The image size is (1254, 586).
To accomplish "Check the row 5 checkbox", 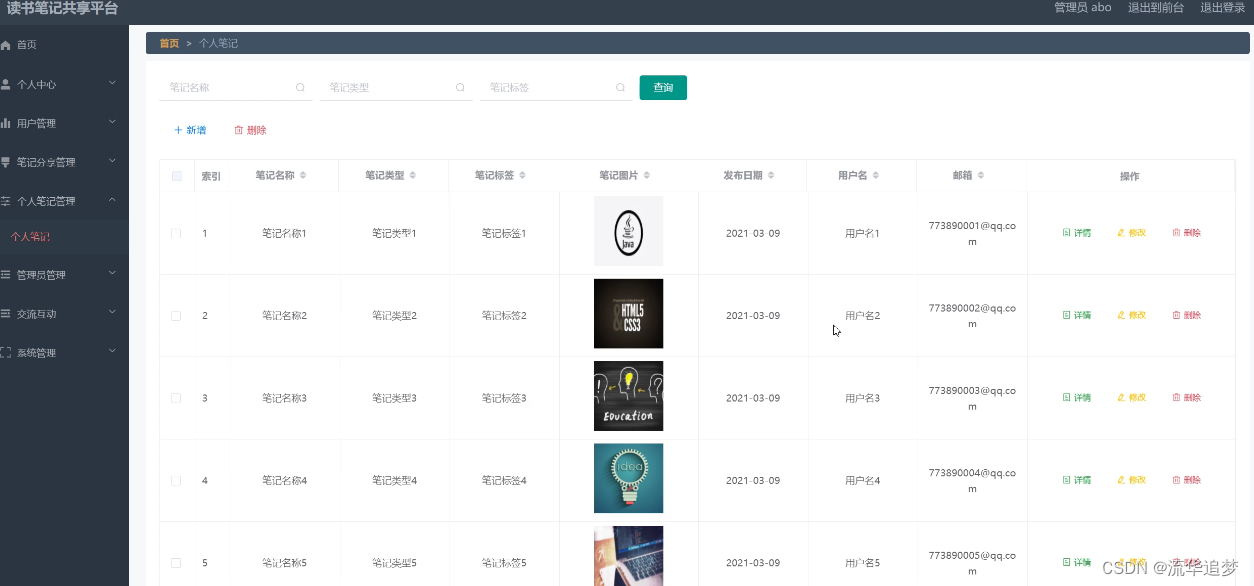I will click(176, 563).
